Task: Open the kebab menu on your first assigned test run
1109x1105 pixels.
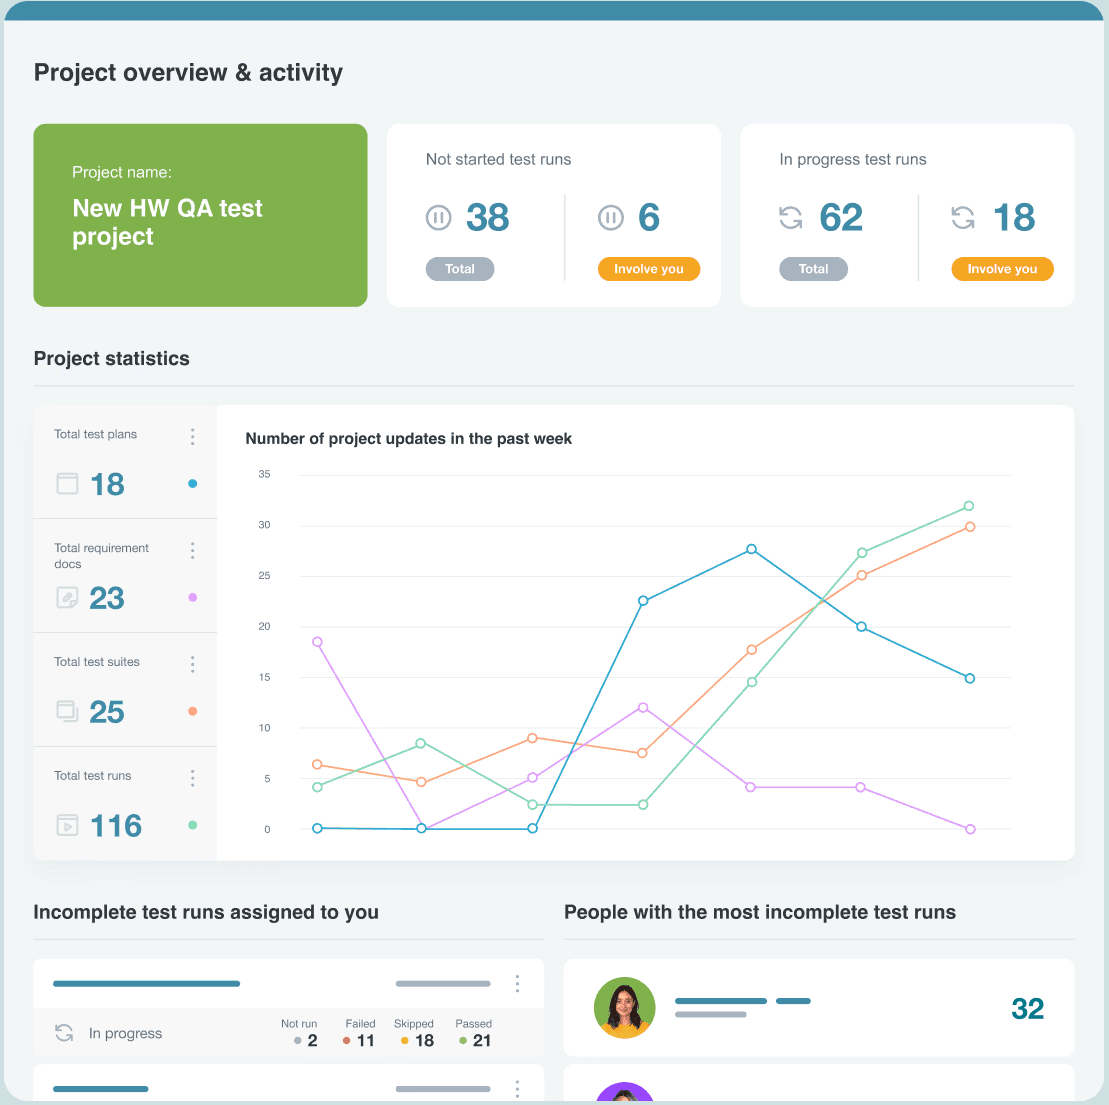Action: pyautogui.click(x=517, y=984)
